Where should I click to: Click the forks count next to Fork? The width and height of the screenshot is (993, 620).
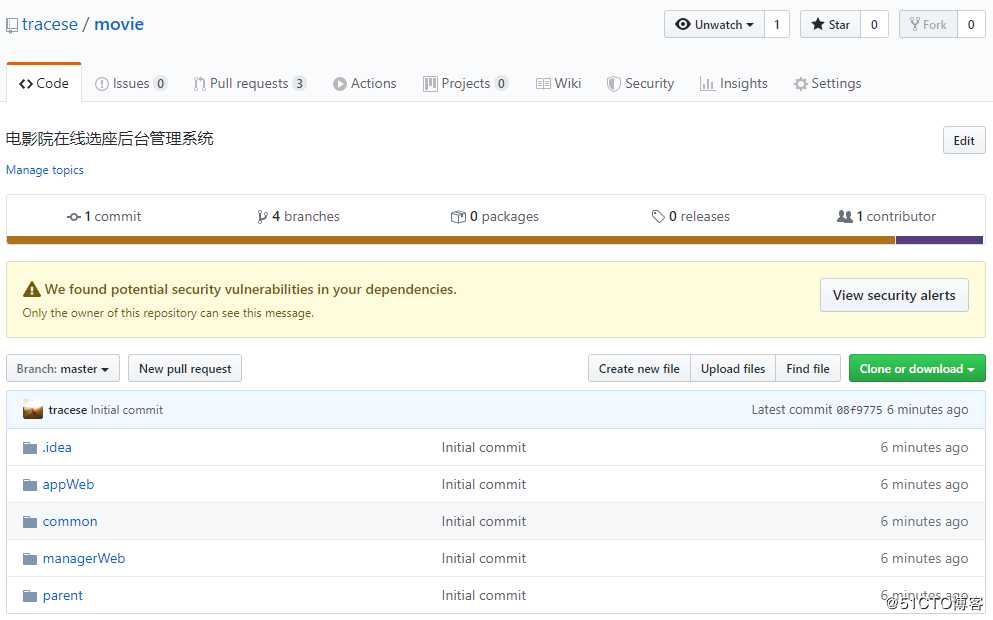971,24
